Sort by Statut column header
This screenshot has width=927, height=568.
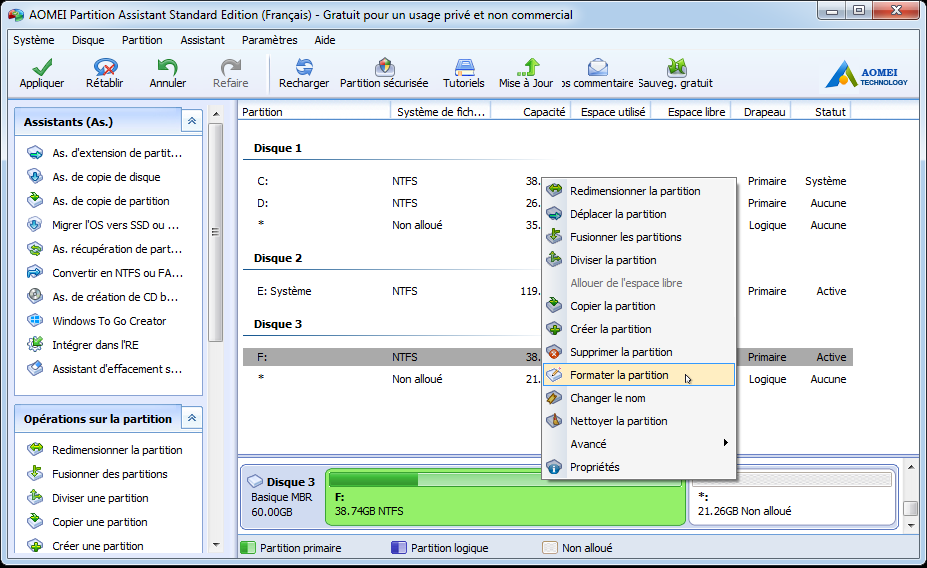[822, 112]
